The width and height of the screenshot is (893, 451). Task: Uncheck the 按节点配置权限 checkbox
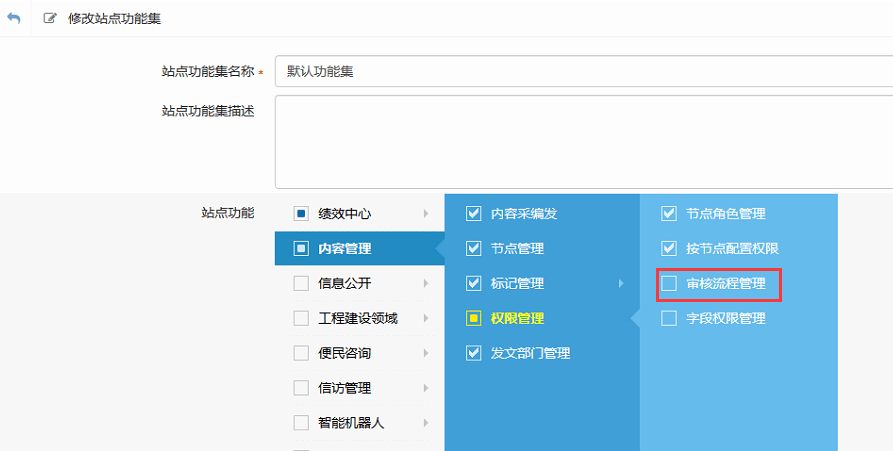point(669,248)
